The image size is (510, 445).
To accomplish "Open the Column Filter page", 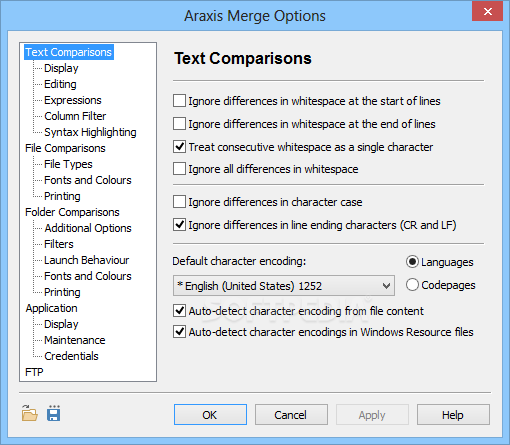I will [75, 116].
